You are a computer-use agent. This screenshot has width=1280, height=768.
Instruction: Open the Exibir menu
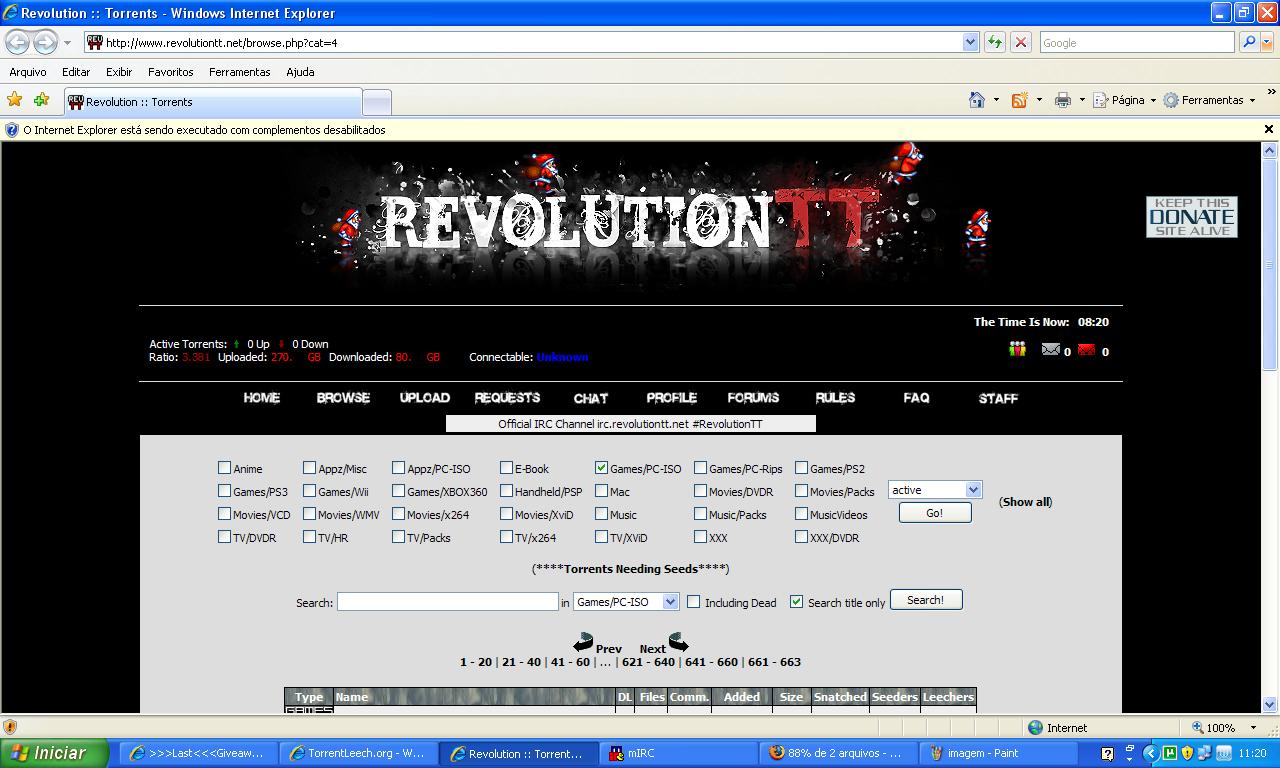coord(119,72)
